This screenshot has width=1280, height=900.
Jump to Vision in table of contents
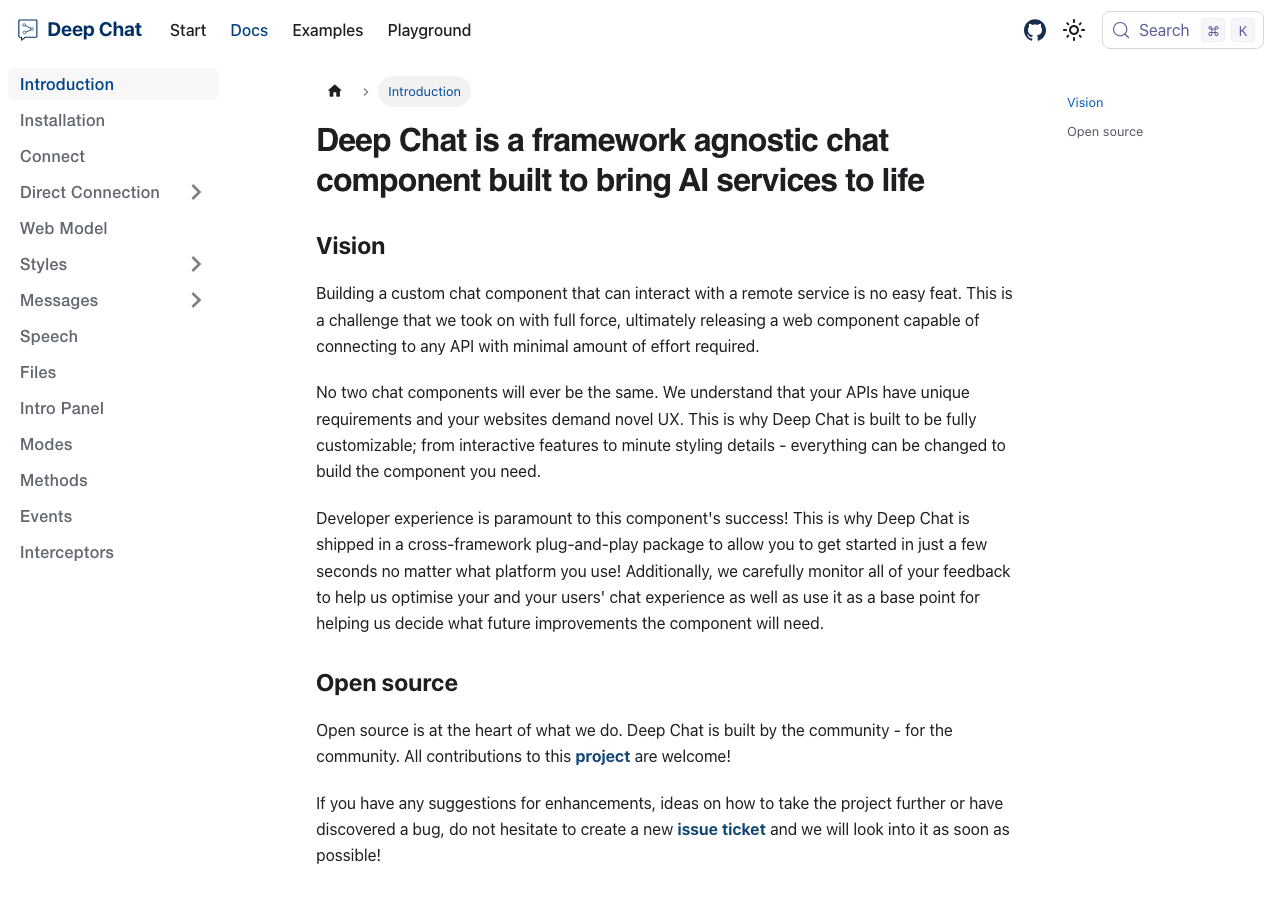pos(1085,102)
